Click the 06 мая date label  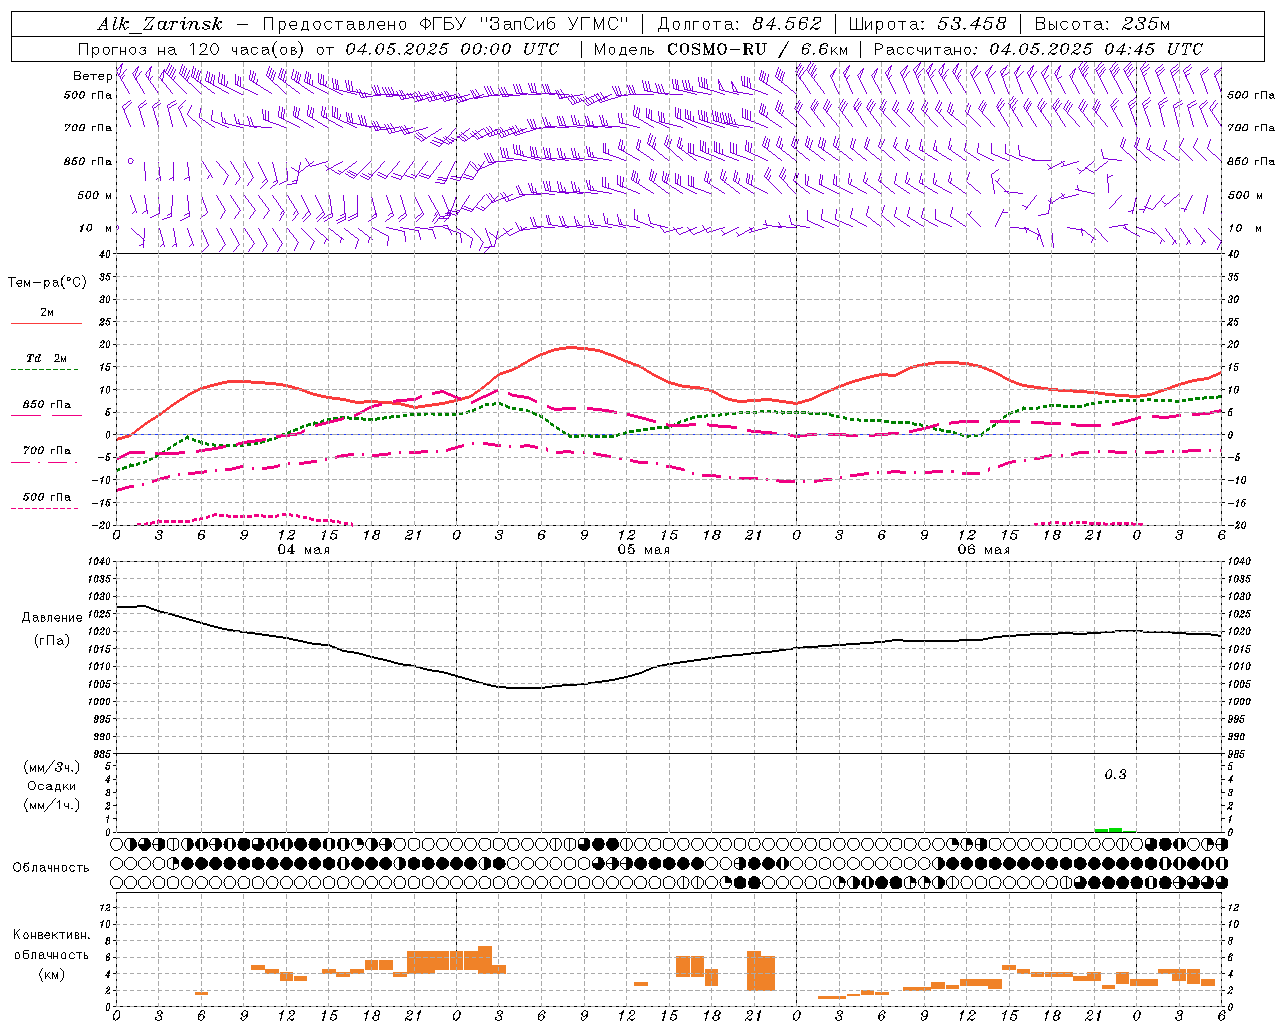pos(983,550)
